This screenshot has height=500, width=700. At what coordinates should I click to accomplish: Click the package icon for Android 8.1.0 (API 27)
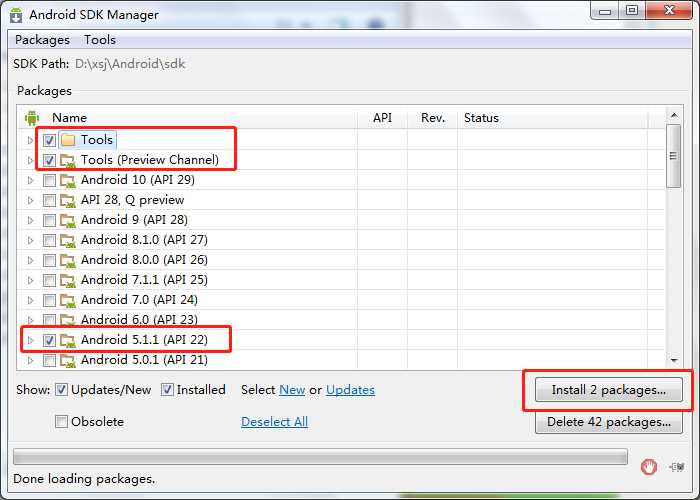(67, 240)
